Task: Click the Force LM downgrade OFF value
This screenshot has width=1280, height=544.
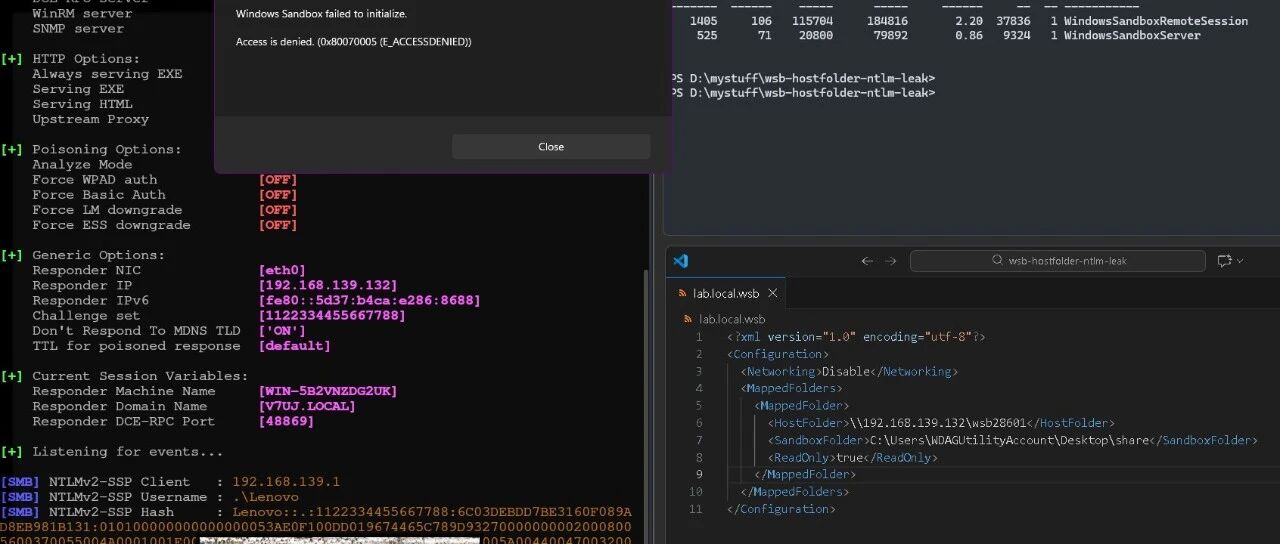Action: 278,210
